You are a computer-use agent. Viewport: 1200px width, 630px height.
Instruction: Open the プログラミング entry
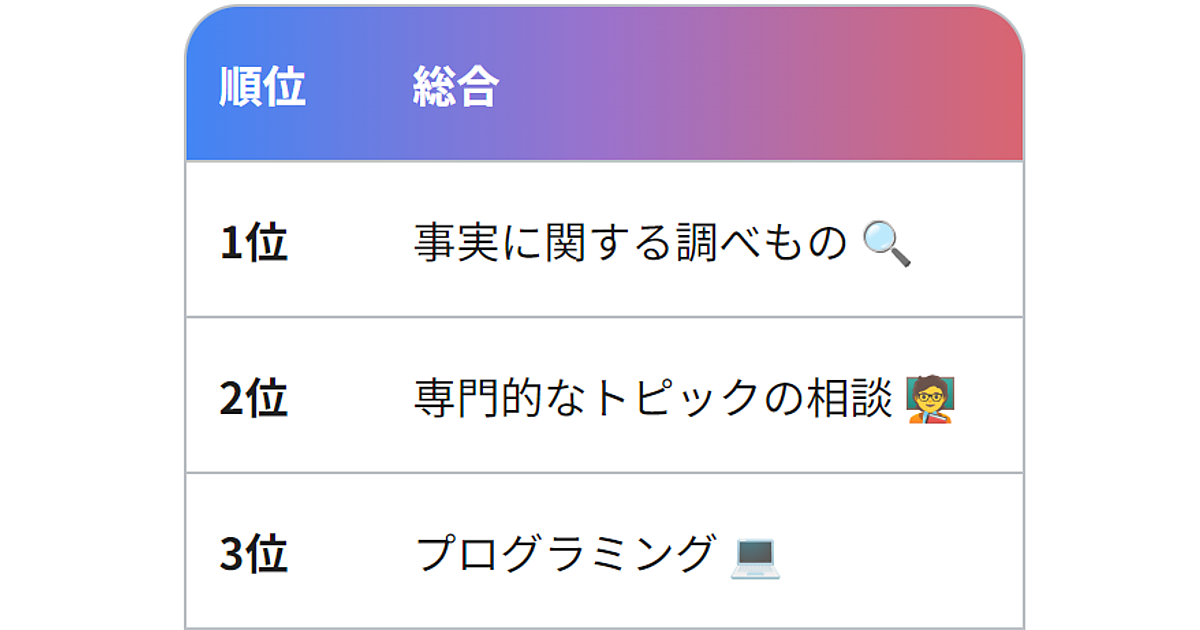coord(565,555)
